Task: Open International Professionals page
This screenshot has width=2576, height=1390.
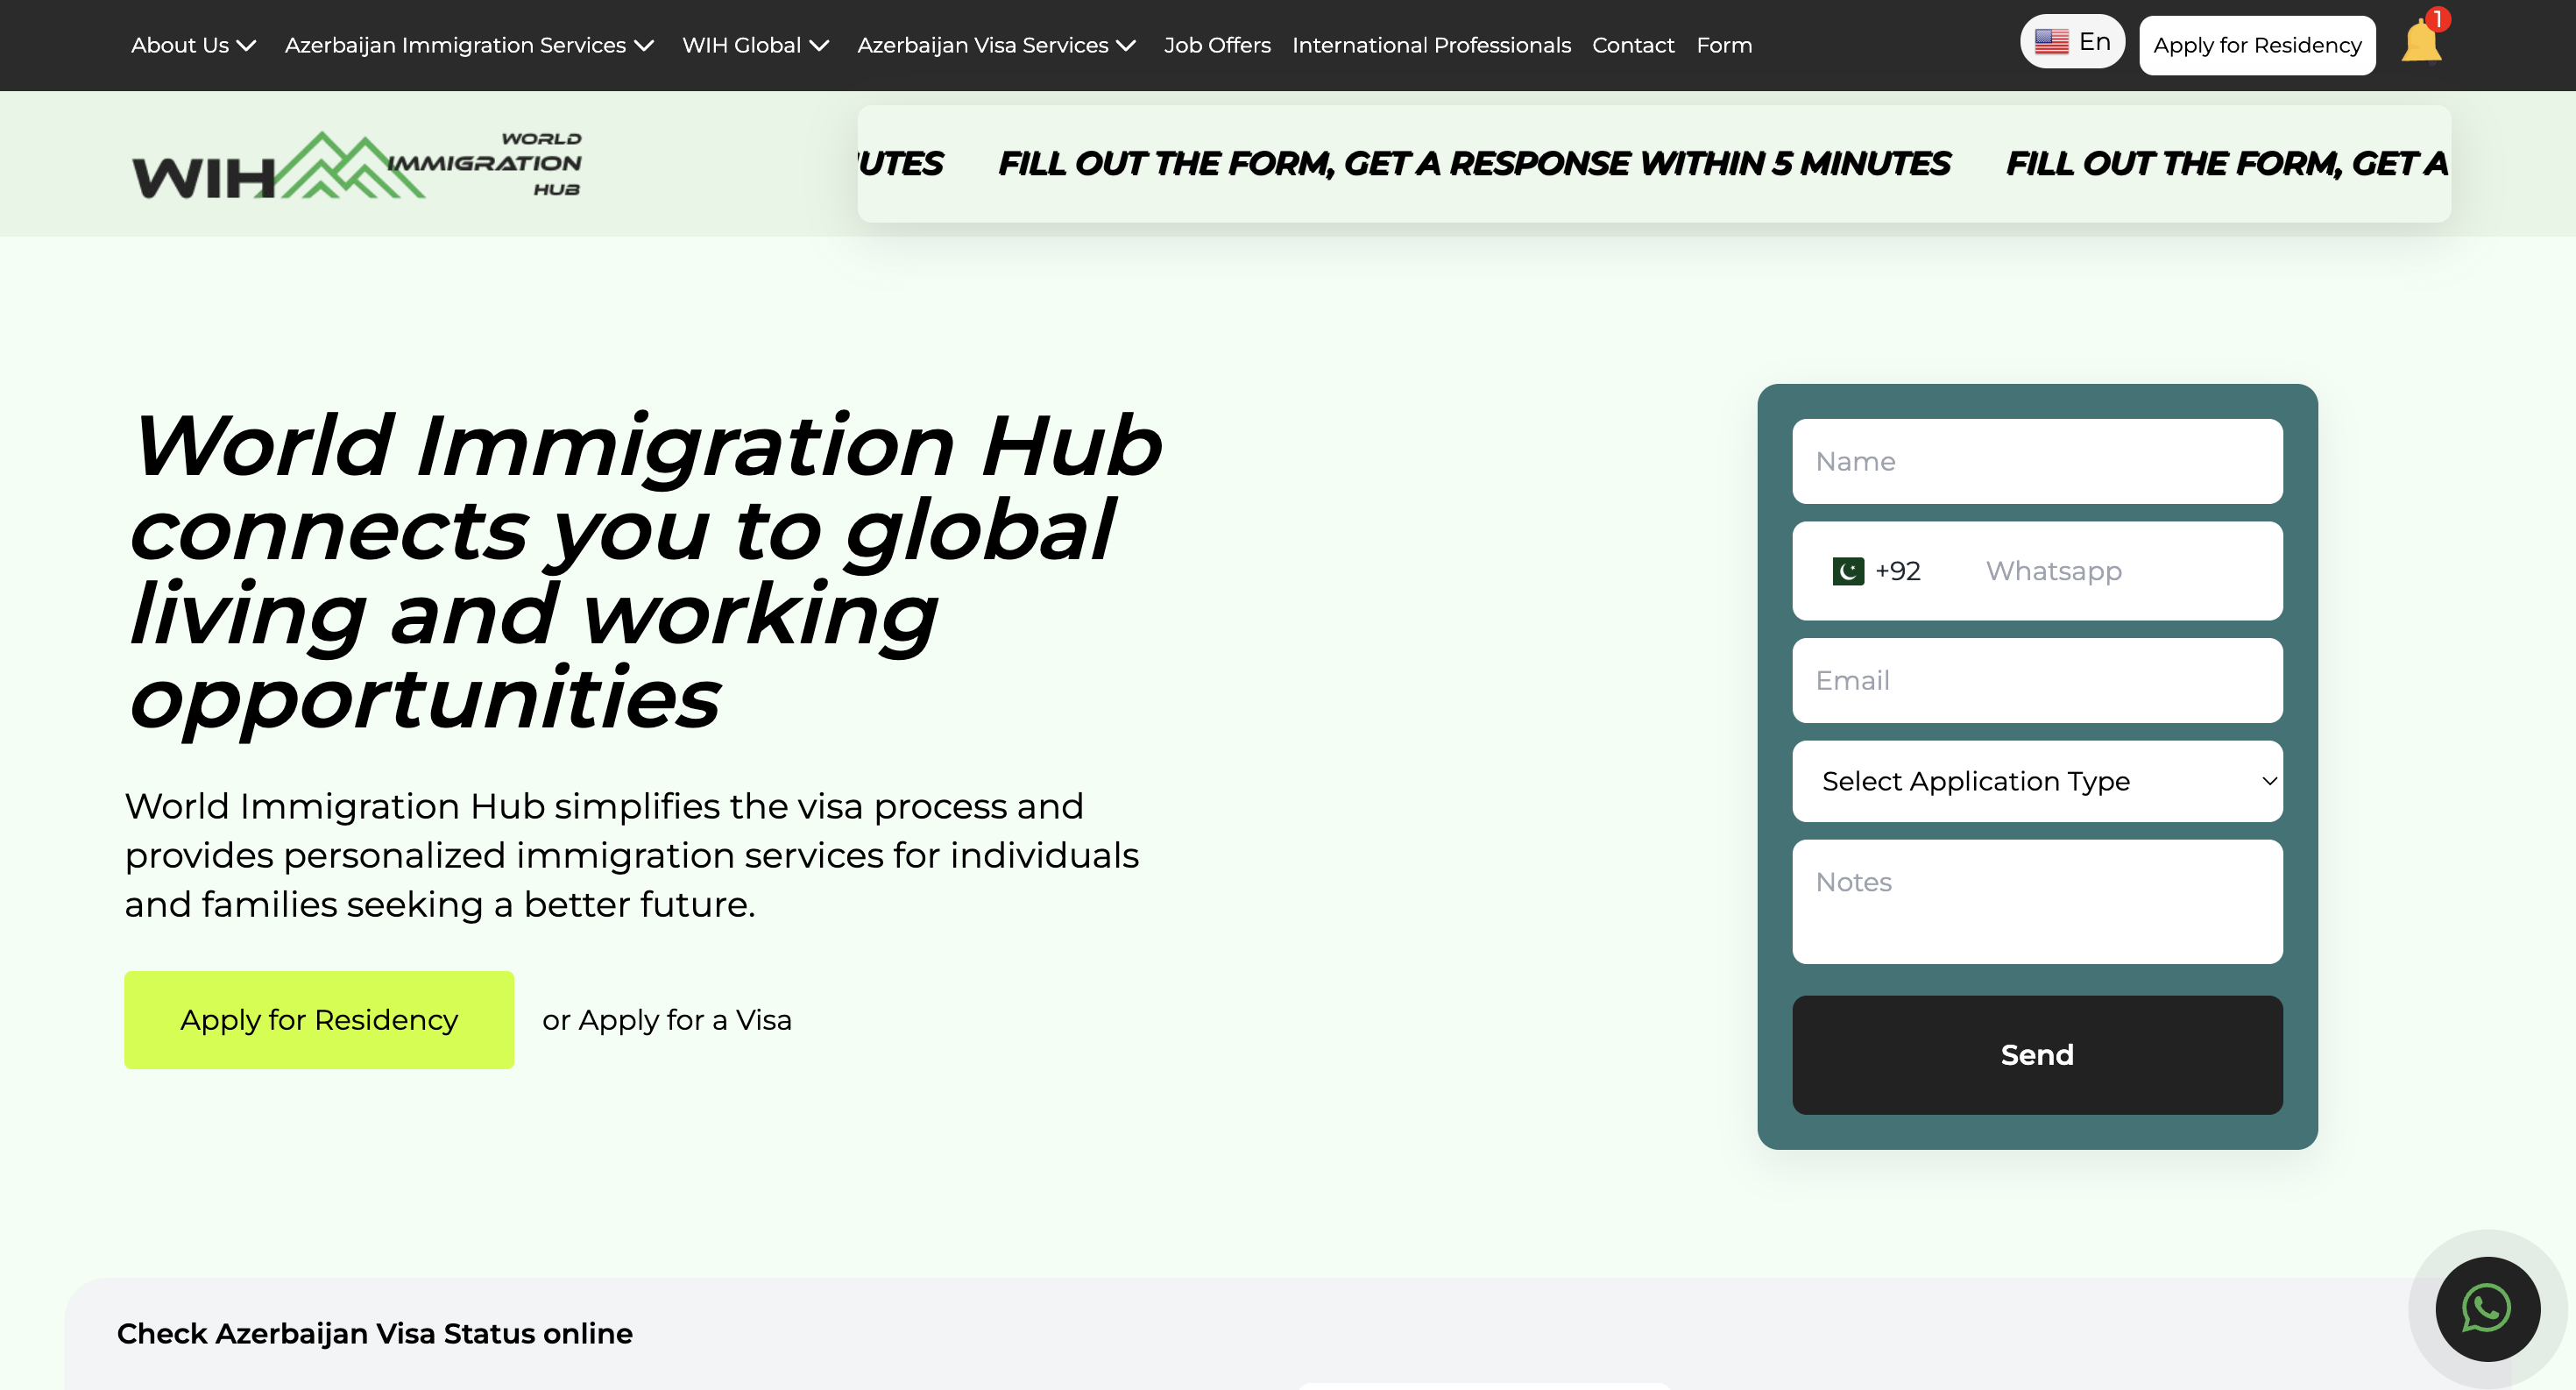Action: coord(1430,45)
